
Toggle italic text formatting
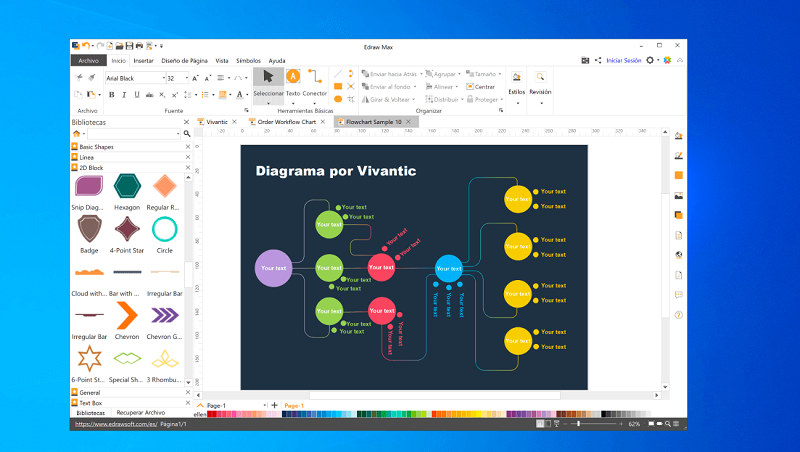tap(123, 95)
